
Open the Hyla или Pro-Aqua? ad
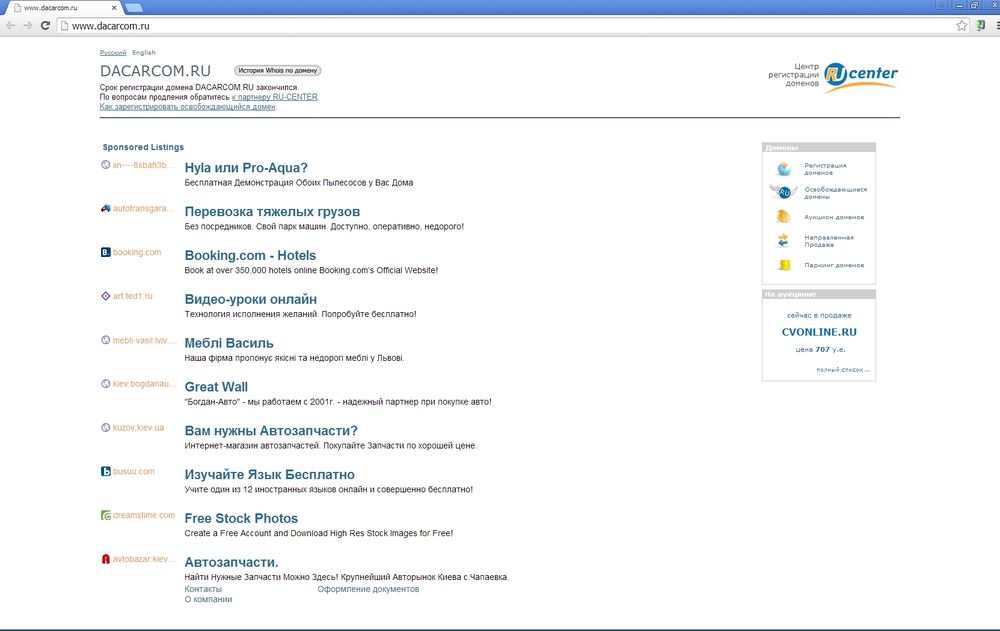pos(246,168)
